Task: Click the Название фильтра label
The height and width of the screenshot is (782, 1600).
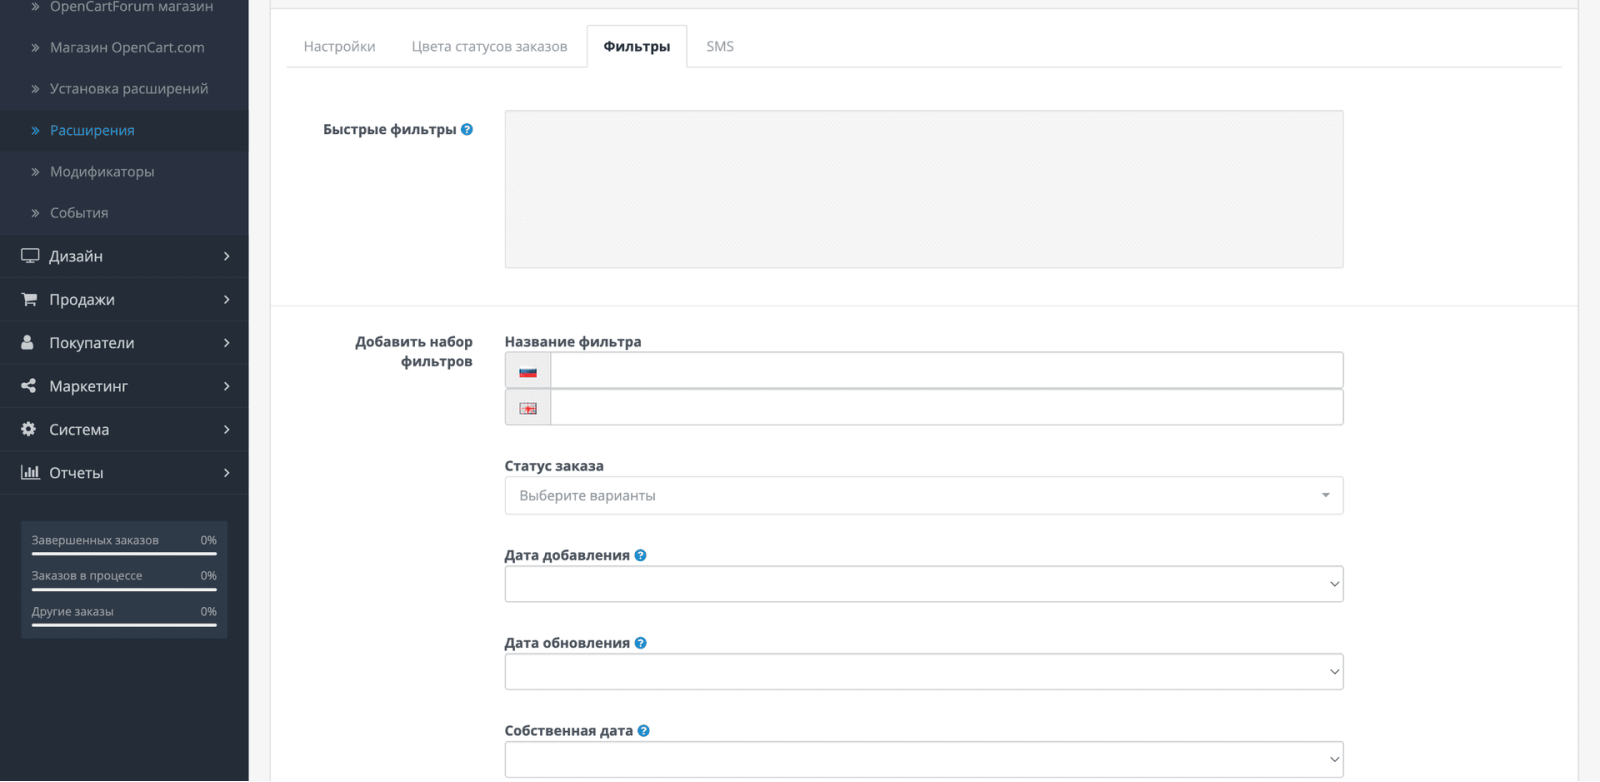Action: 573,342
